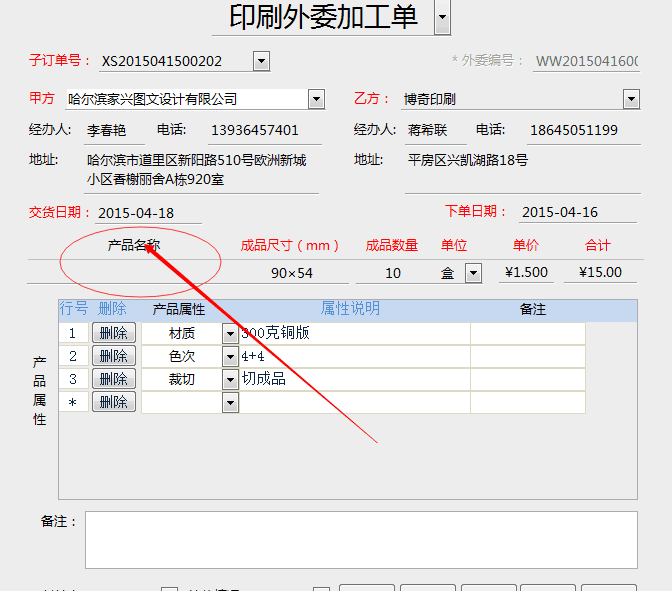Expand the 材质 attribute dropdown arrow
Image resolution: width=672 pixels, height=591 pixels.
(230, 333)
